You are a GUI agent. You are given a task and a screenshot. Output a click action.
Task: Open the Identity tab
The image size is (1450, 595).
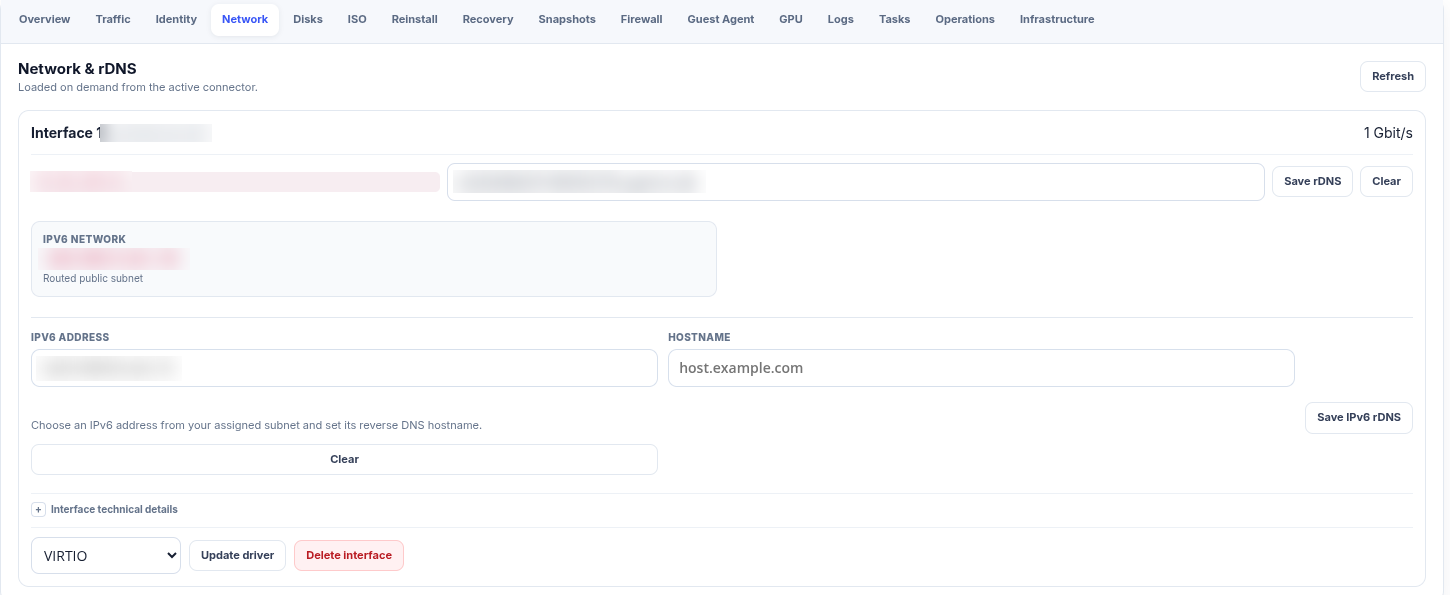pyautogui.click(x=176, y=19)
